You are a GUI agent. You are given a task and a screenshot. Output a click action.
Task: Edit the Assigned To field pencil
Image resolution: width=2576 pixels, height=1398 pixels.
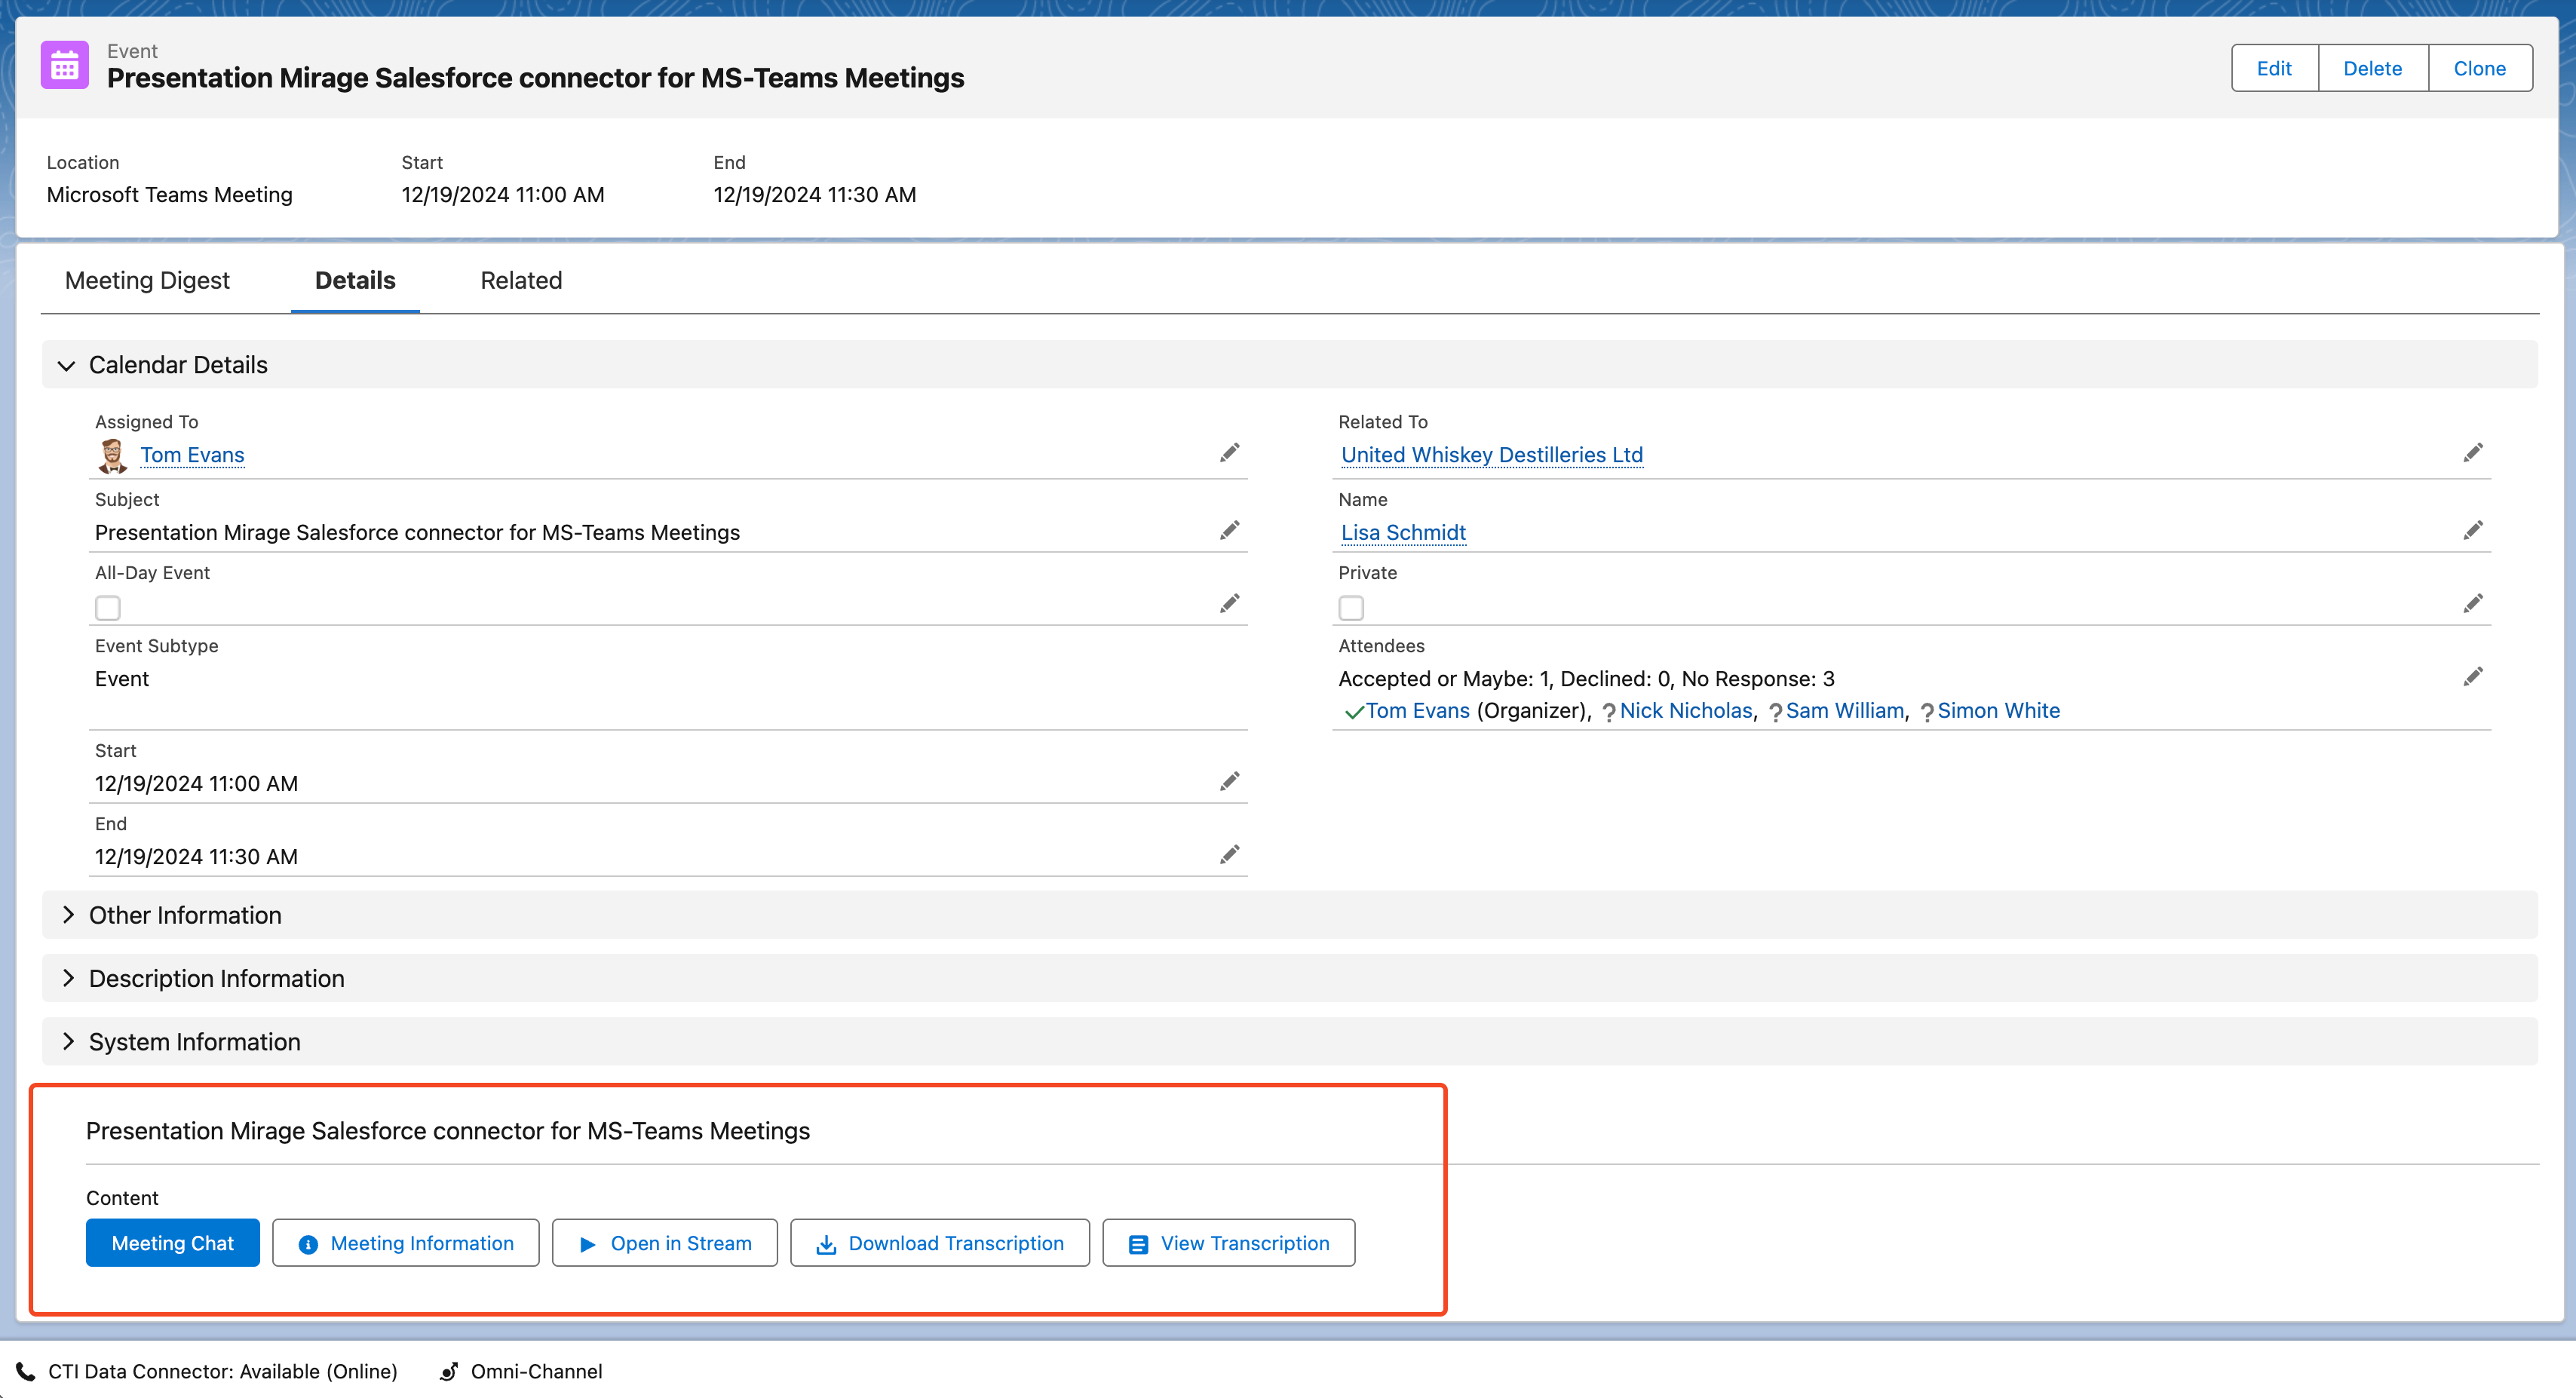(x=1229, y=453)
